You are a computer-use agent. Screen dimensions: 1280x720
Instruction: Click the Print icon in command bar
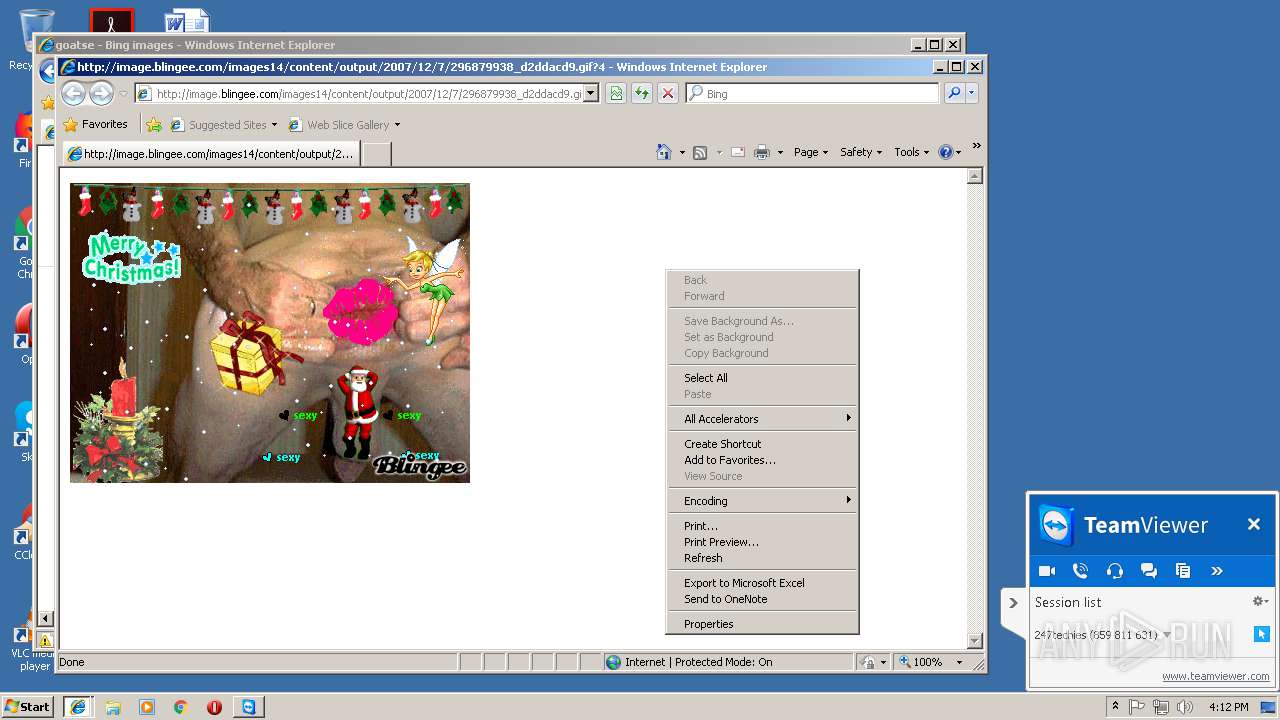click(761, 152)
